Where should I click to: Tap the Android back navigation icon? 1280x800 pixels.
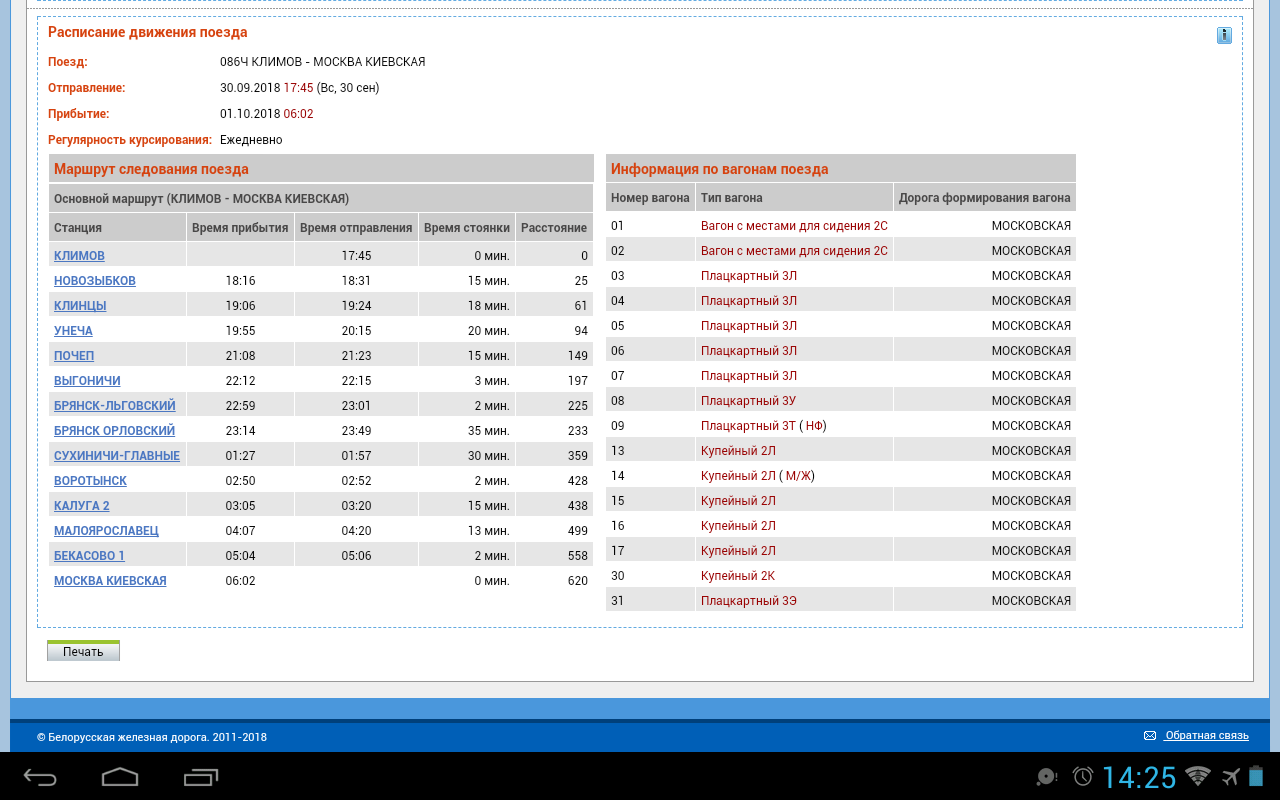point(41,777)
